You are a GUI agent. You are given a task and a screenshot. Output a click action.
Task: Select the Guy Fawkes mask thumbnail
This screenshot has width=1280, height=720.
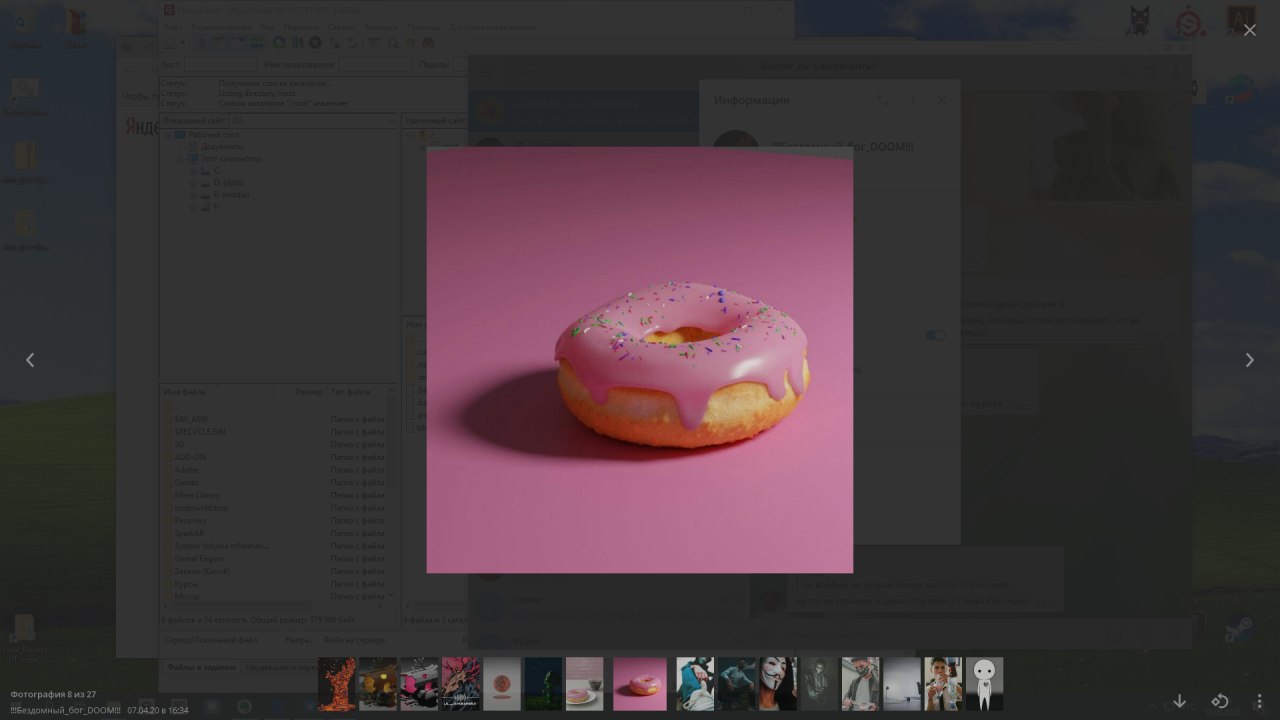tap(777, 684)
